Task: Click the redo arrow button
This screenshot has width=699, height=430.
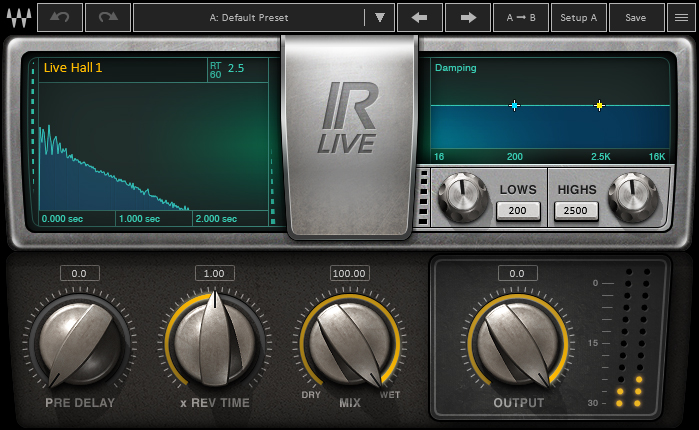Action: click(107, 18)
